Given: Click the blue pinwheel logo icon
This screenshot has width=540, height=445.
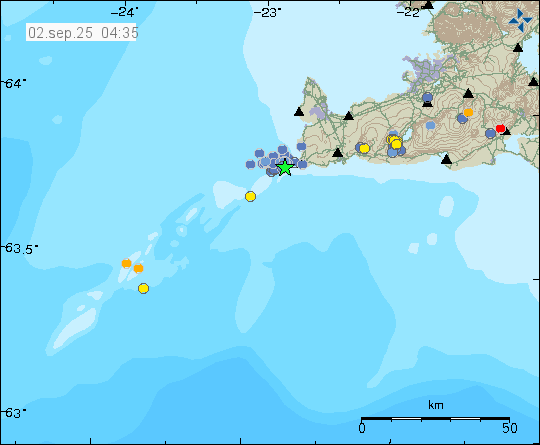Looking at the screenshot, I should point(520,20).
